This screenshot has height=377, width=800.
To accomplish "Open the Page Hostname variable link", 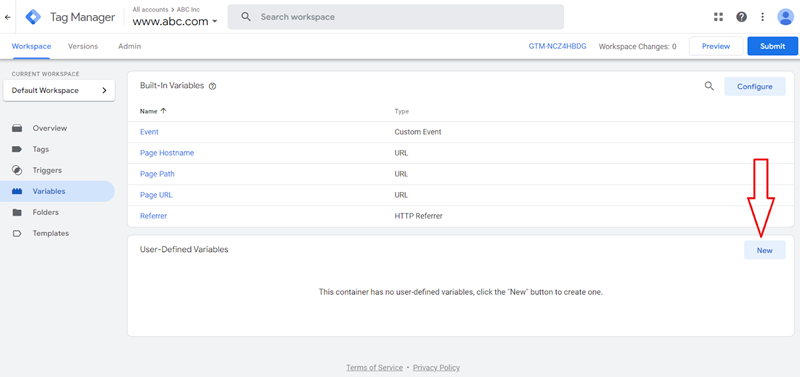I will [167, 153].
